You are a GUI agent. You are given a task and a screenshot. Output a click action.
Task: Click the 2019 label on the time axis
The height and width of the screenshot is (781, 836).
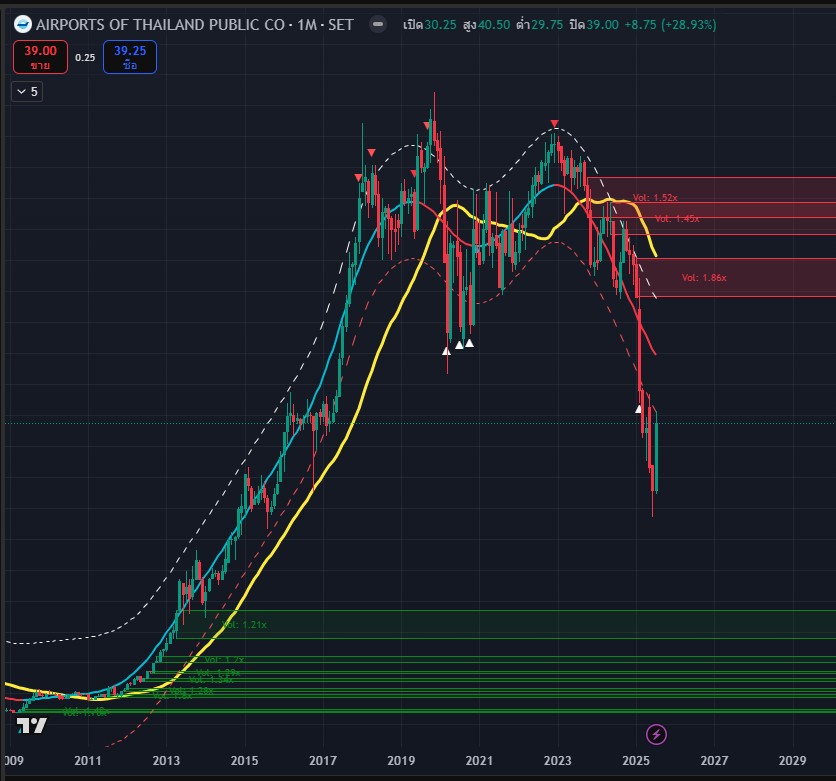click(401, 761)
